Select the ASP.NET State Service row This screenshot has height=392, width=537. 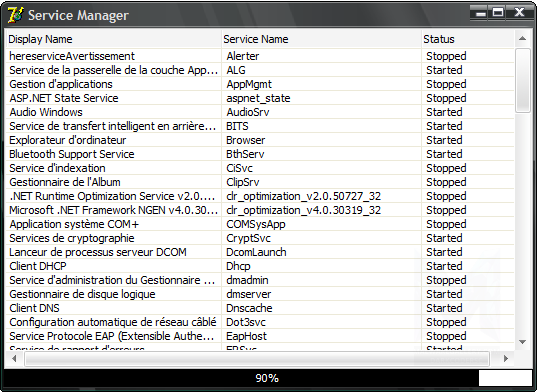point(260,98)
